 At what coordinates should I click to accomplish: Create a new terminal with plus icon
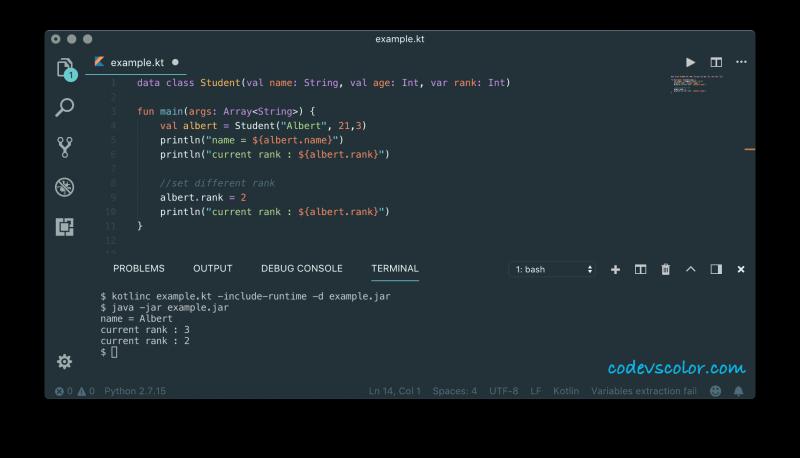coord(615,269)
